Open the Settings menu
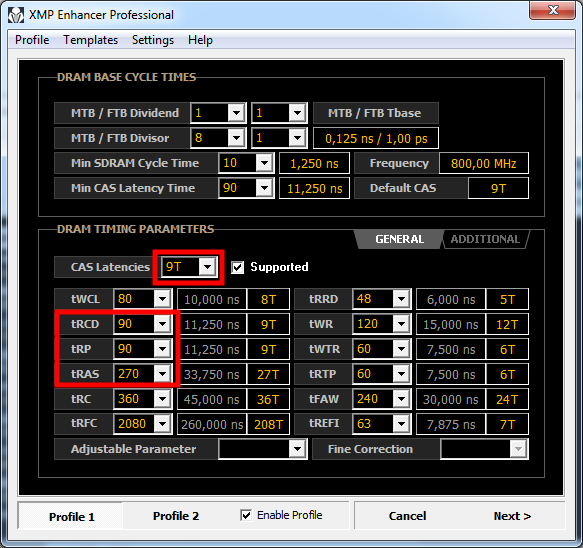The image size is (583, 548). click(153, 40)
